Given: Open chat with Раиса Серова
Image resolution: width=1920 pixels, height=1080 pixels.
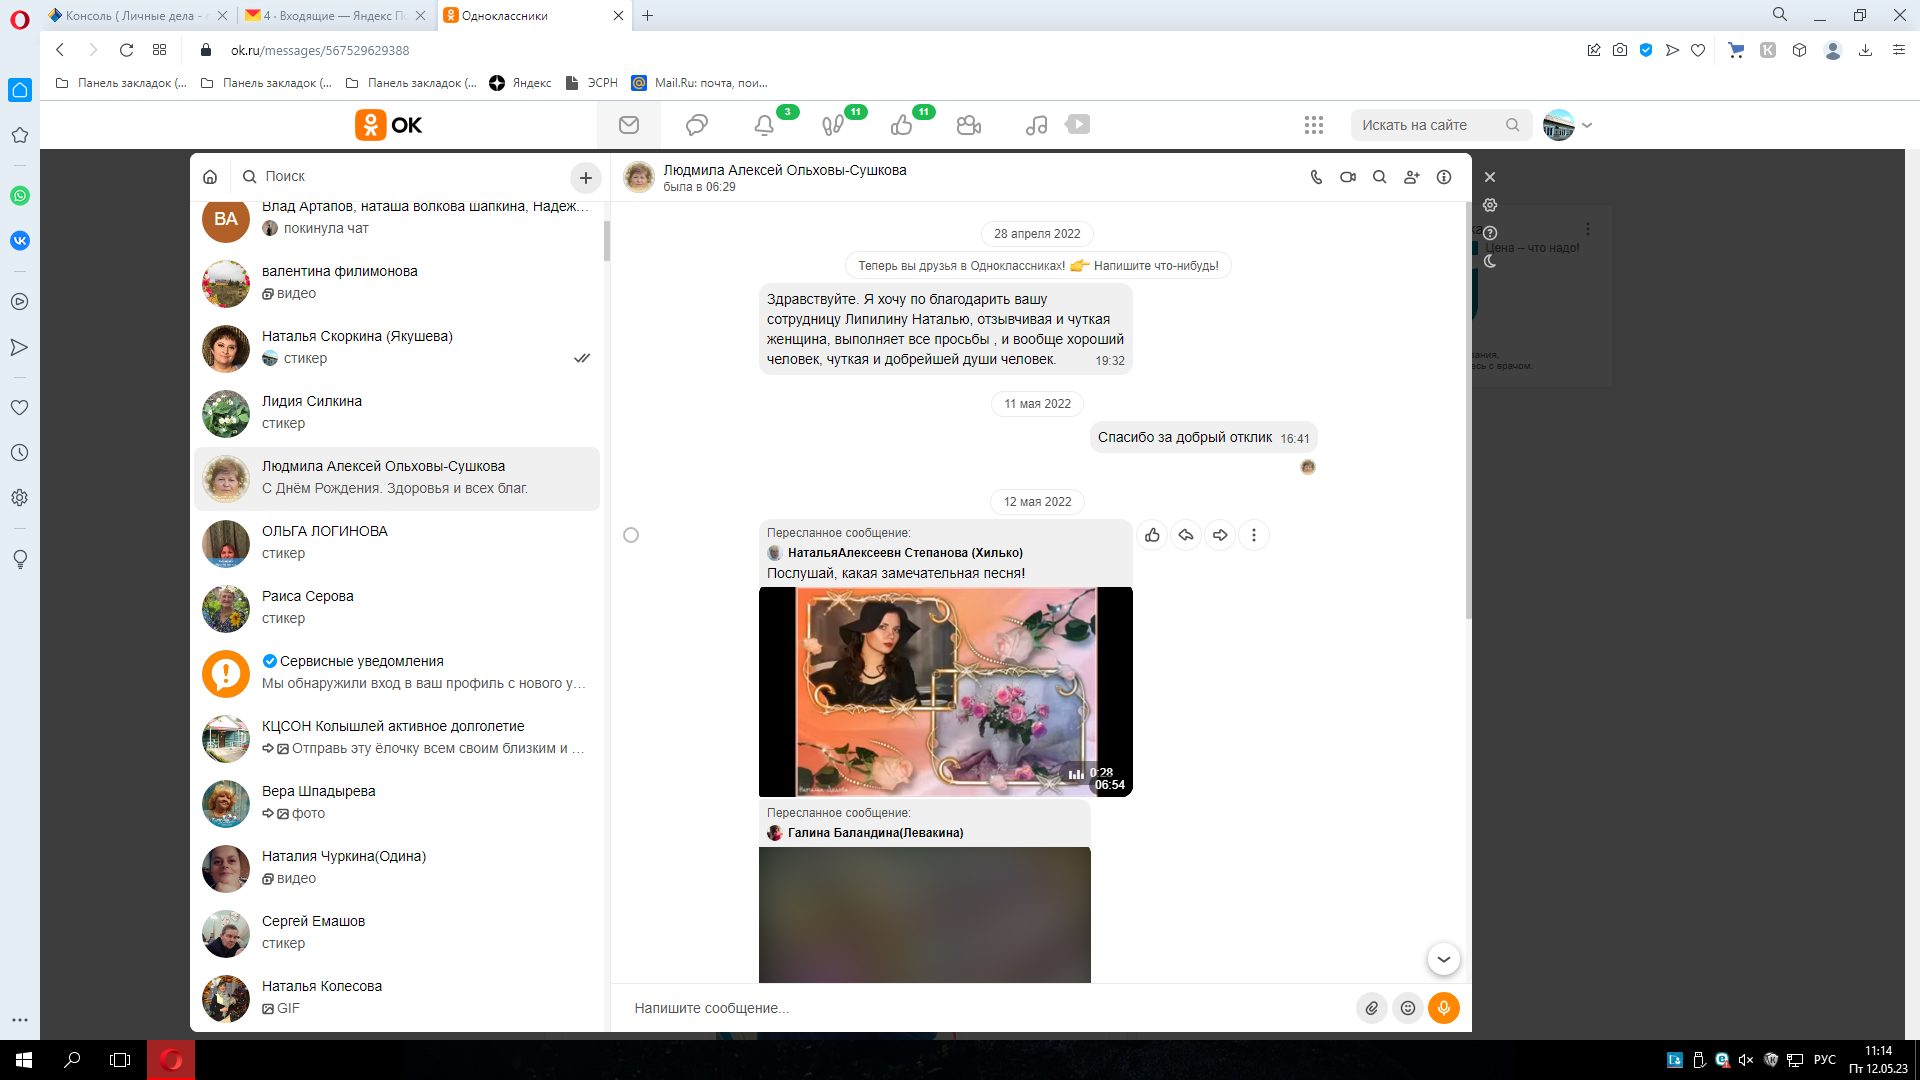Looking at the screenshot, I should click(x=397, y=608).
